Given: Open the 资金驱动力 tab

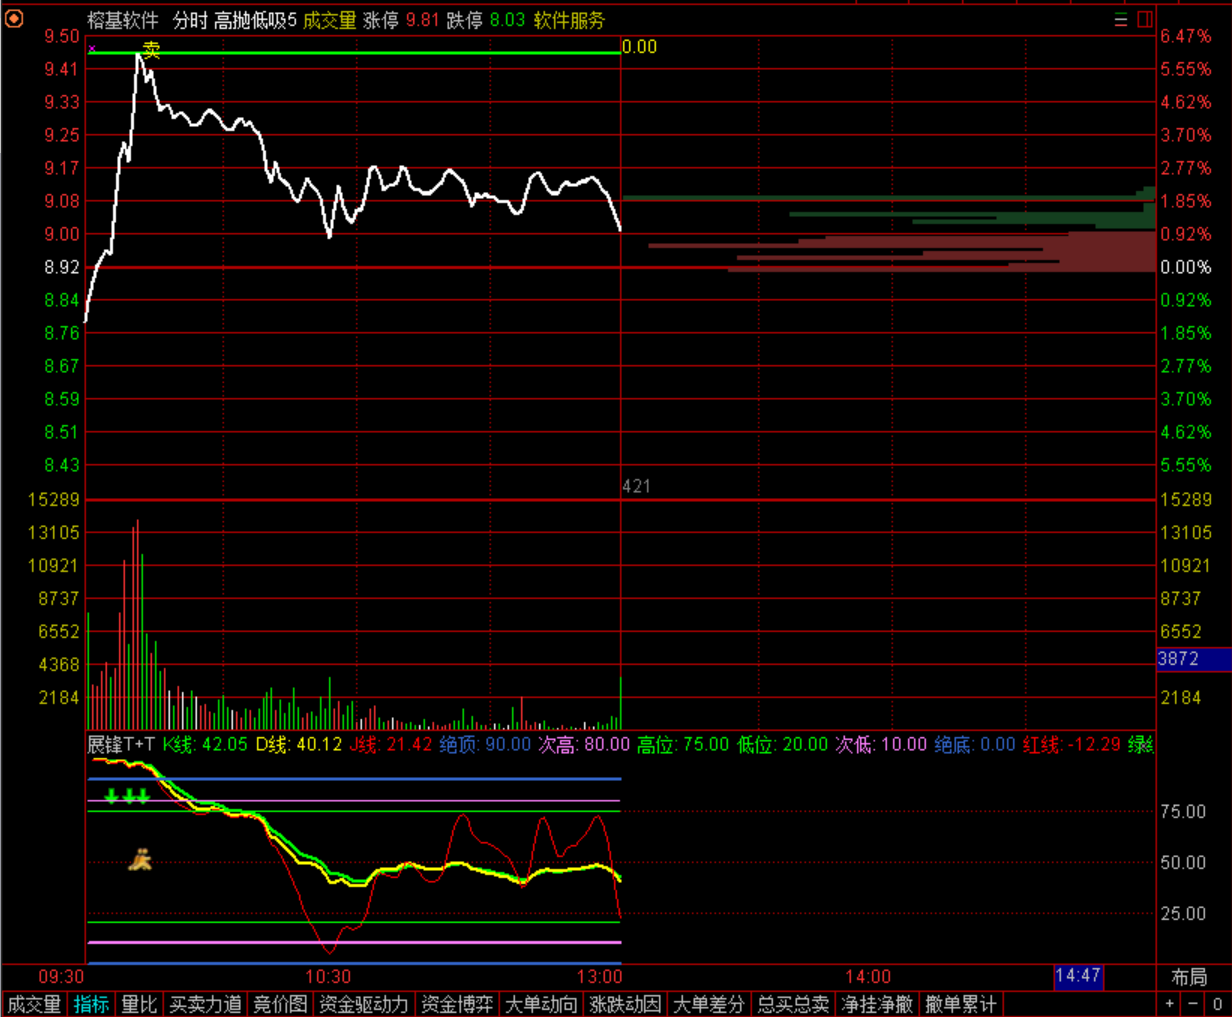Looking at the screenshot, I should click(363, 1004).
